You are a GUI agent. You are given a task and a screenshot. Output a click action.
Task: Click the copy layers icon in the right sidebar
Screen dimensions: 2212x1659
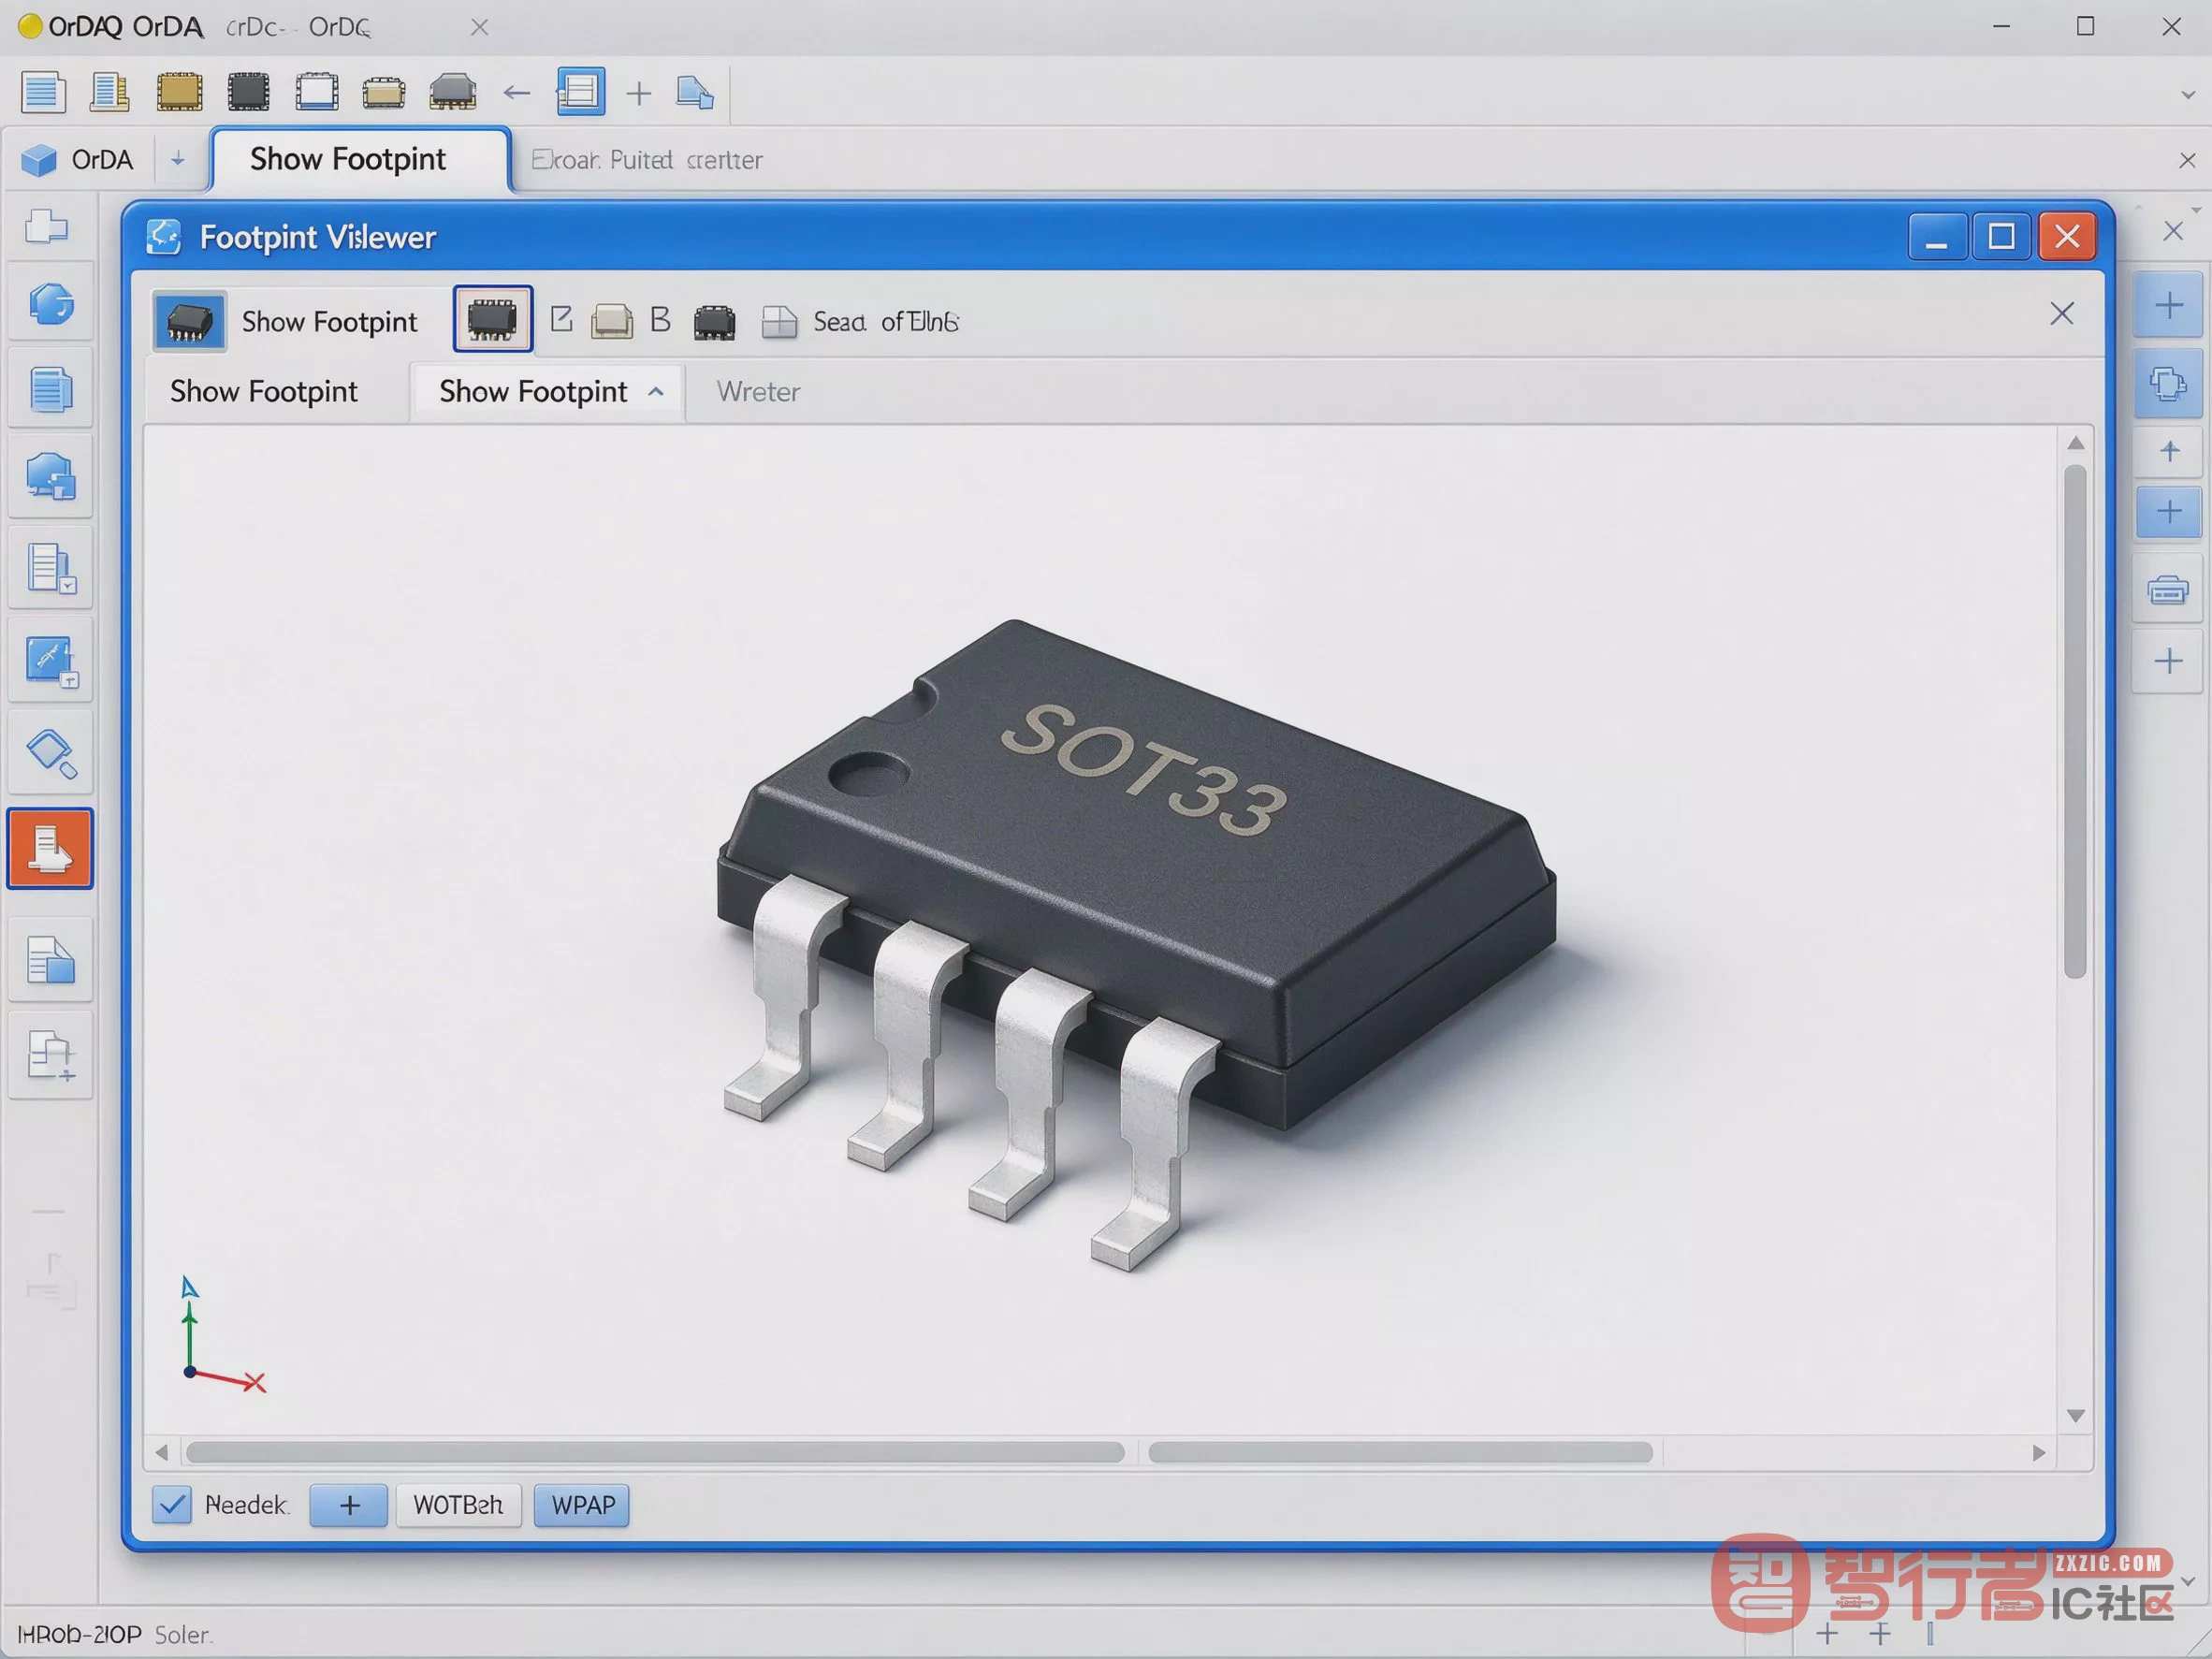[2167, 383]
